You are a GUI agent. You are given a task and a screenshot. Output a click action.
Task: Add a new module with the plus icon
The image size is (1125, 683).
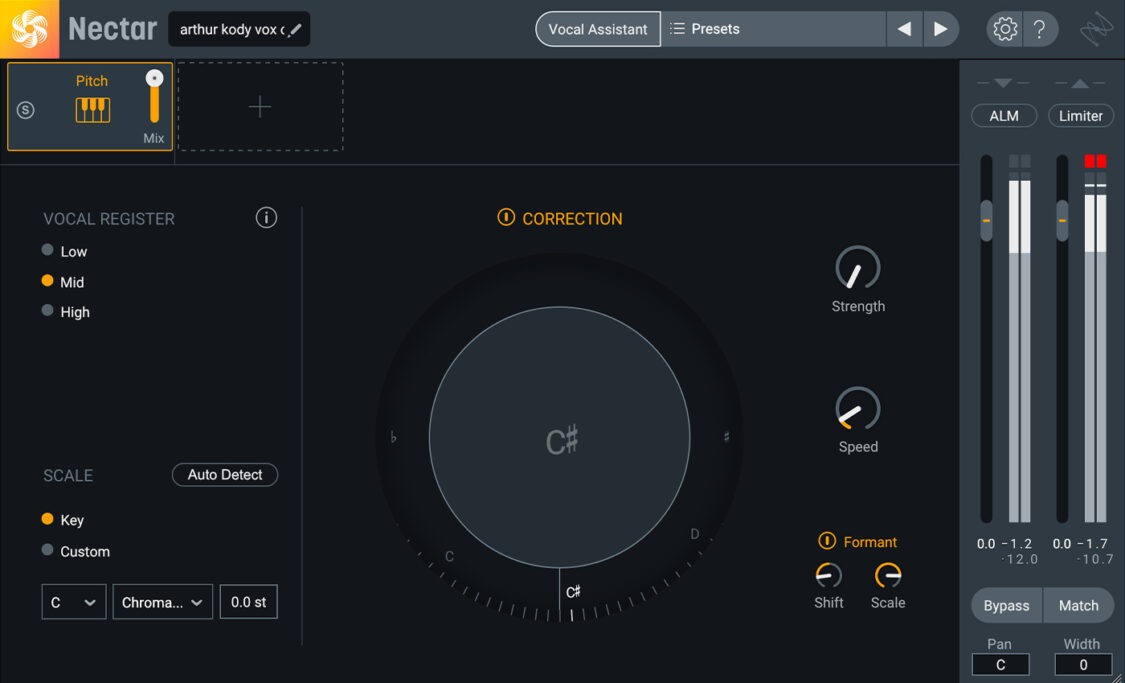tap(259, 105)
